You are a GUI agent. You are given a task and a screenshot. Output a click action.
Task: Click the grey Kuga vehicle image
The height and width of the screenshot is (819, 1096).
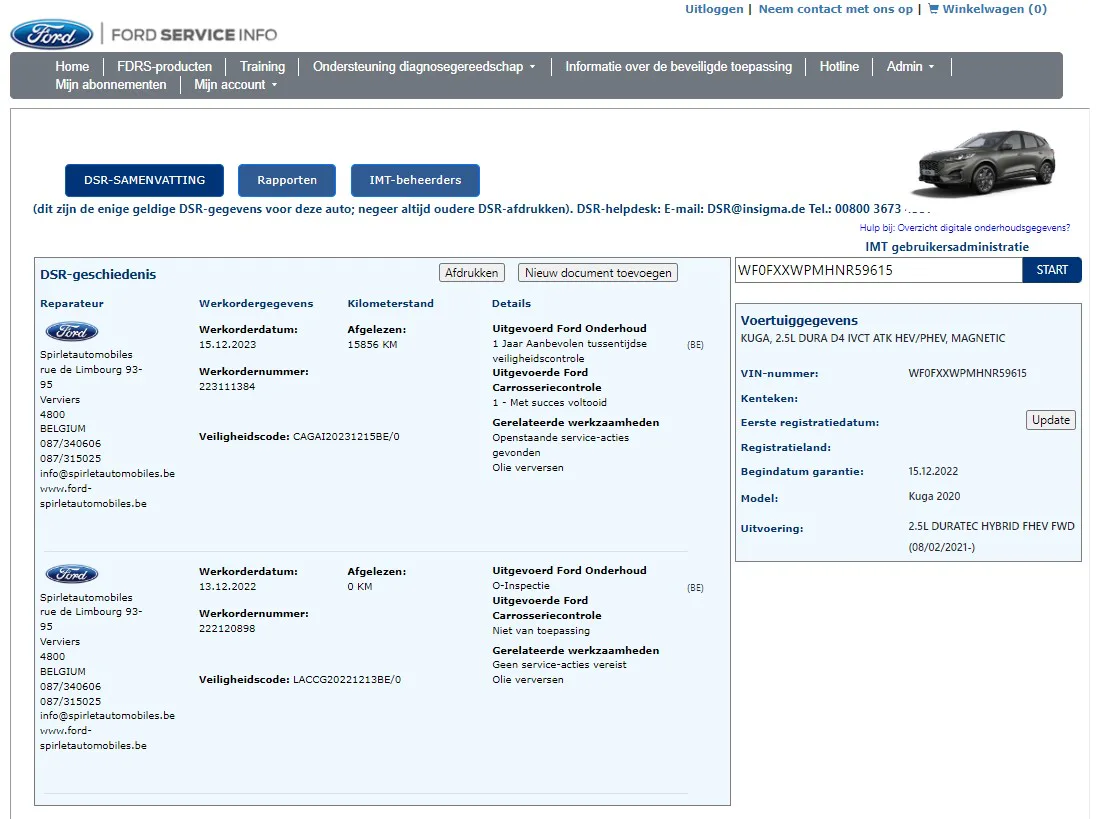tap(986, 163)
